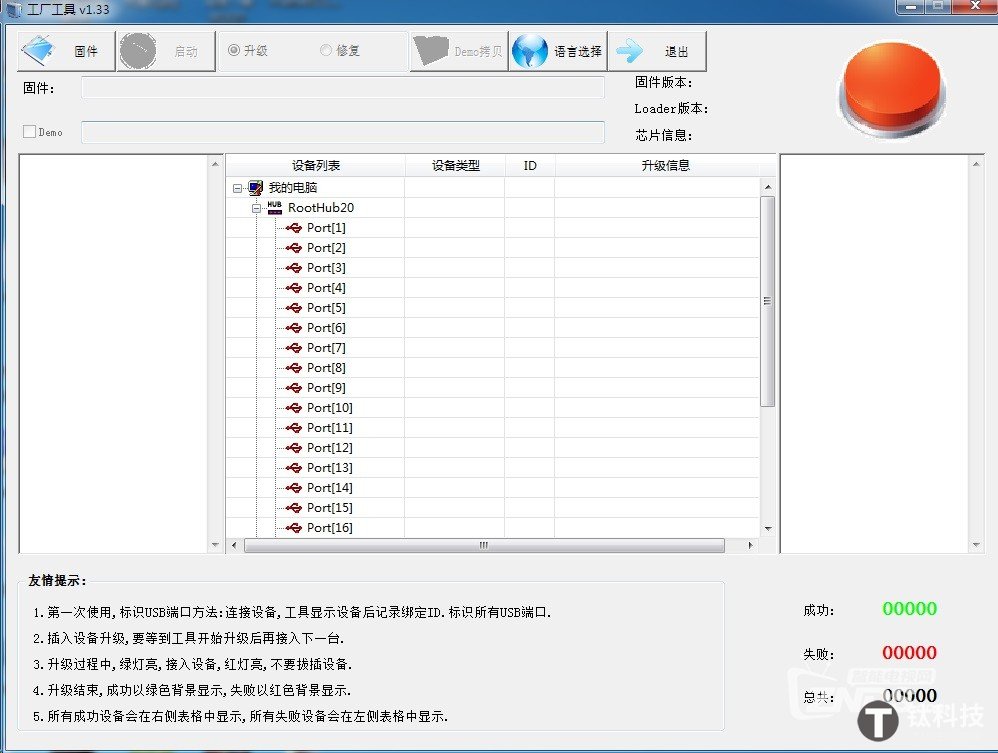The image size is (998, 753).
Task: Click the device list horizontal scrollbar thumb
Action: (x=484, y=546)
